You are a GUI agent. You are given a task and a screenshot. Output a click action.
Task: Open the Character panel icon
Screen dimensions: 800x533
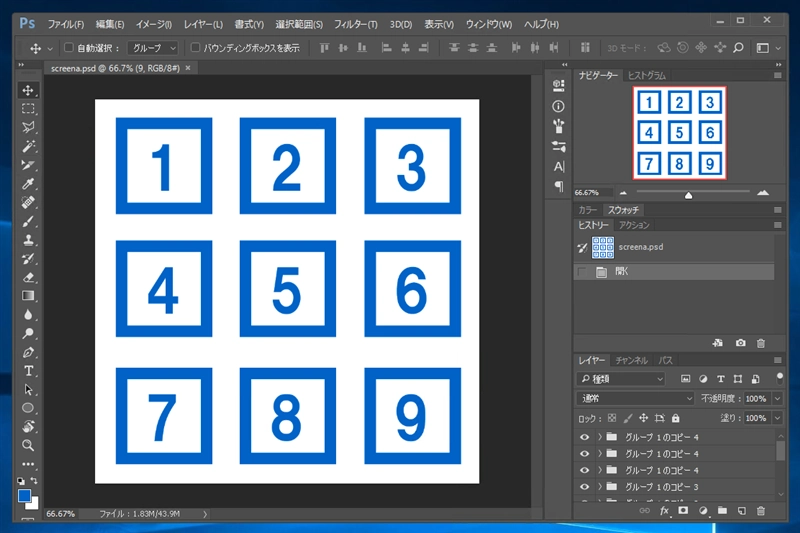[559, 167]
